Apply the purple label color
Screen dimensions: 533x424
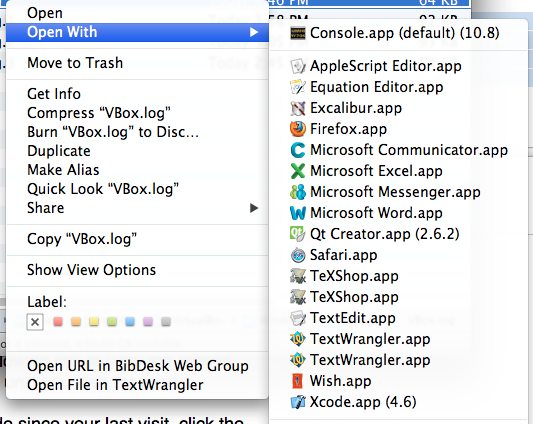pos(148,321)
